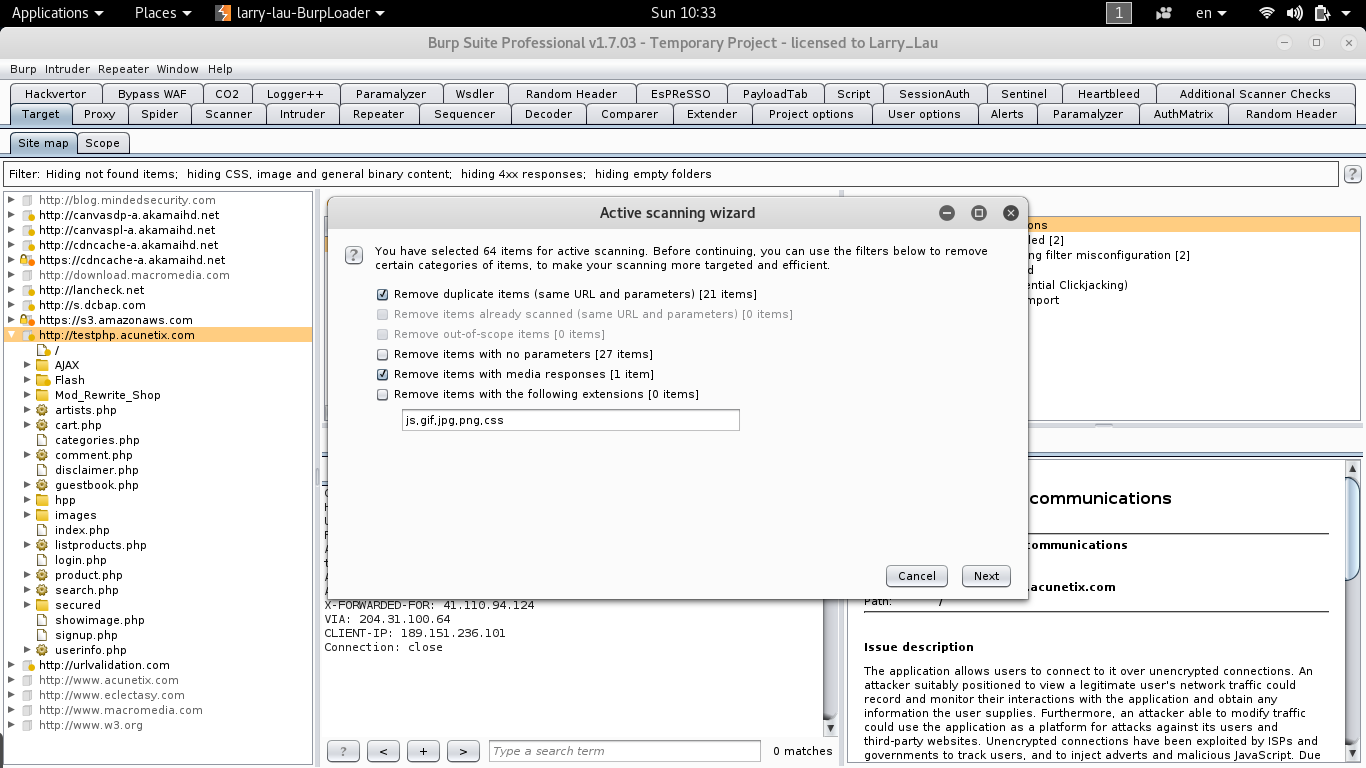The width and height of the screenshot is (1366, 768).
Task: Switch to the Repeater tab
Action: pos(378,114)
